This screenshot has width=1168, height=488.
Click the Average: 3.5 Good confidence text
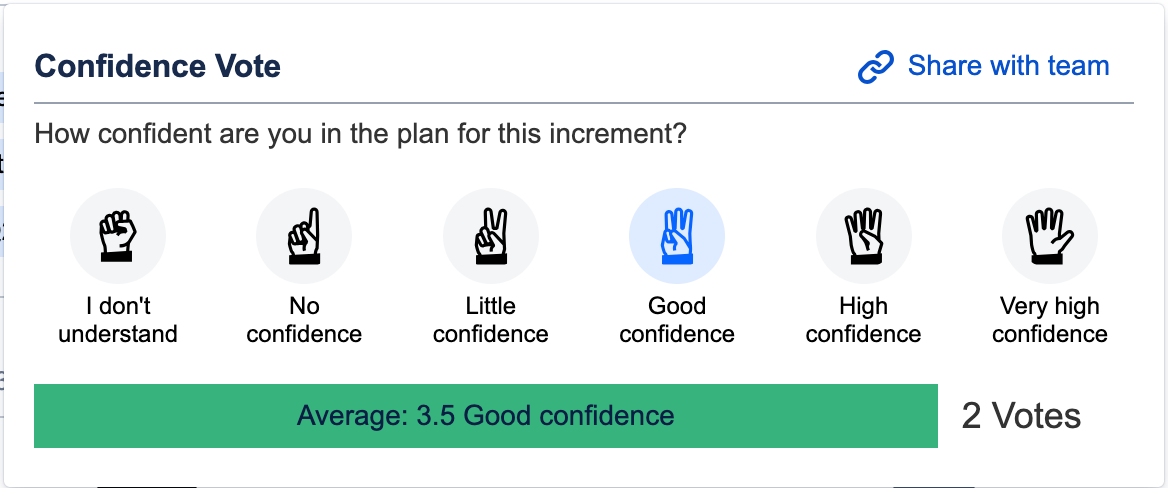[486, 415]
